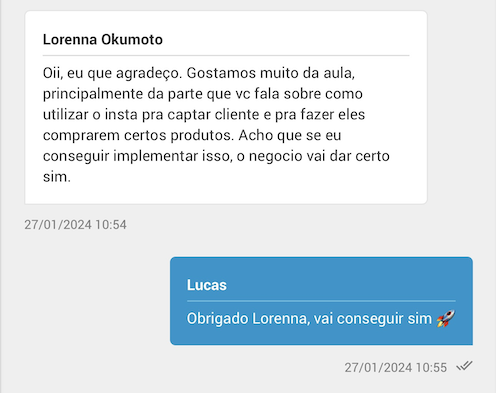Click the rocket emoji in Lucas's reply
496x393 pixels.
(446, 319)
